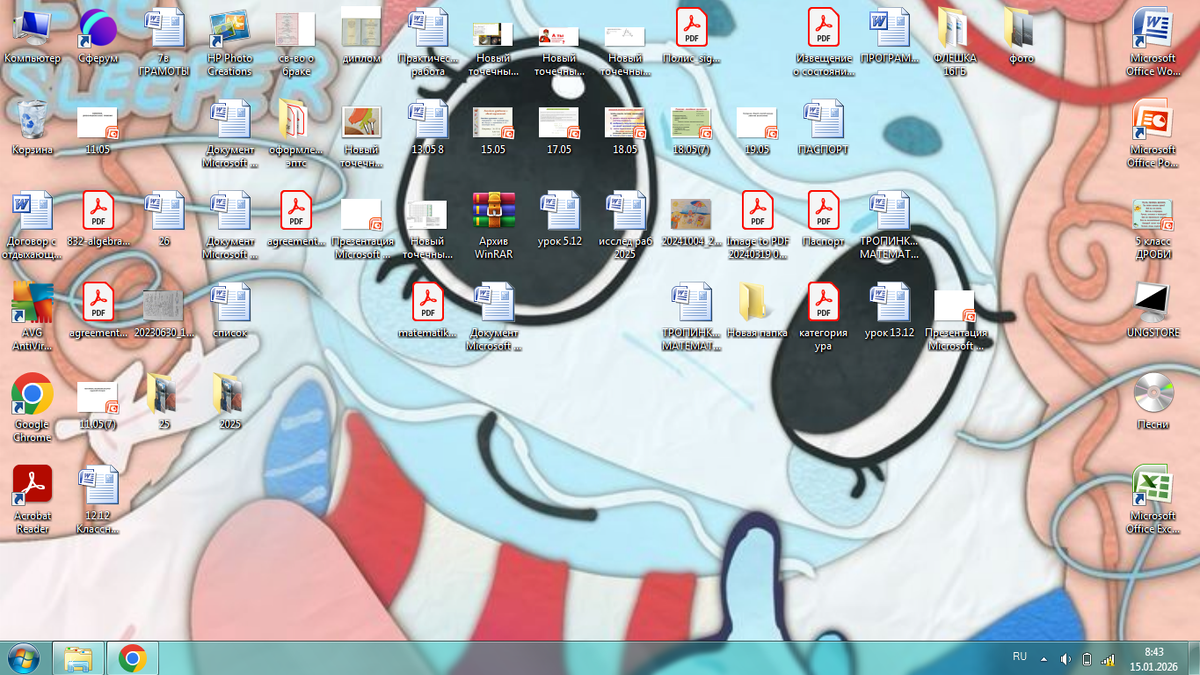
Task: Select the Word document named 26
Action: pyautogui.click(x=164, y=219)
